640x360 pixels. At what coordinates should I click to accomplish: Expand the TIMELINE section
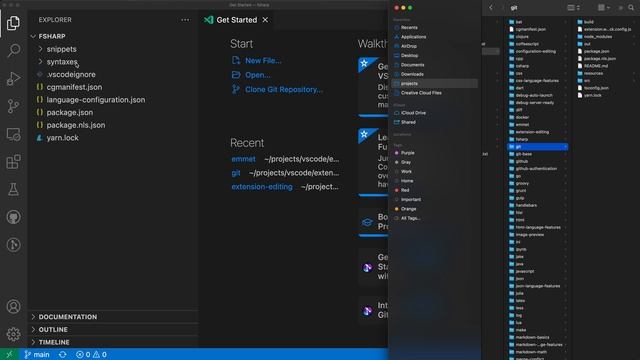tap(54, 342)
